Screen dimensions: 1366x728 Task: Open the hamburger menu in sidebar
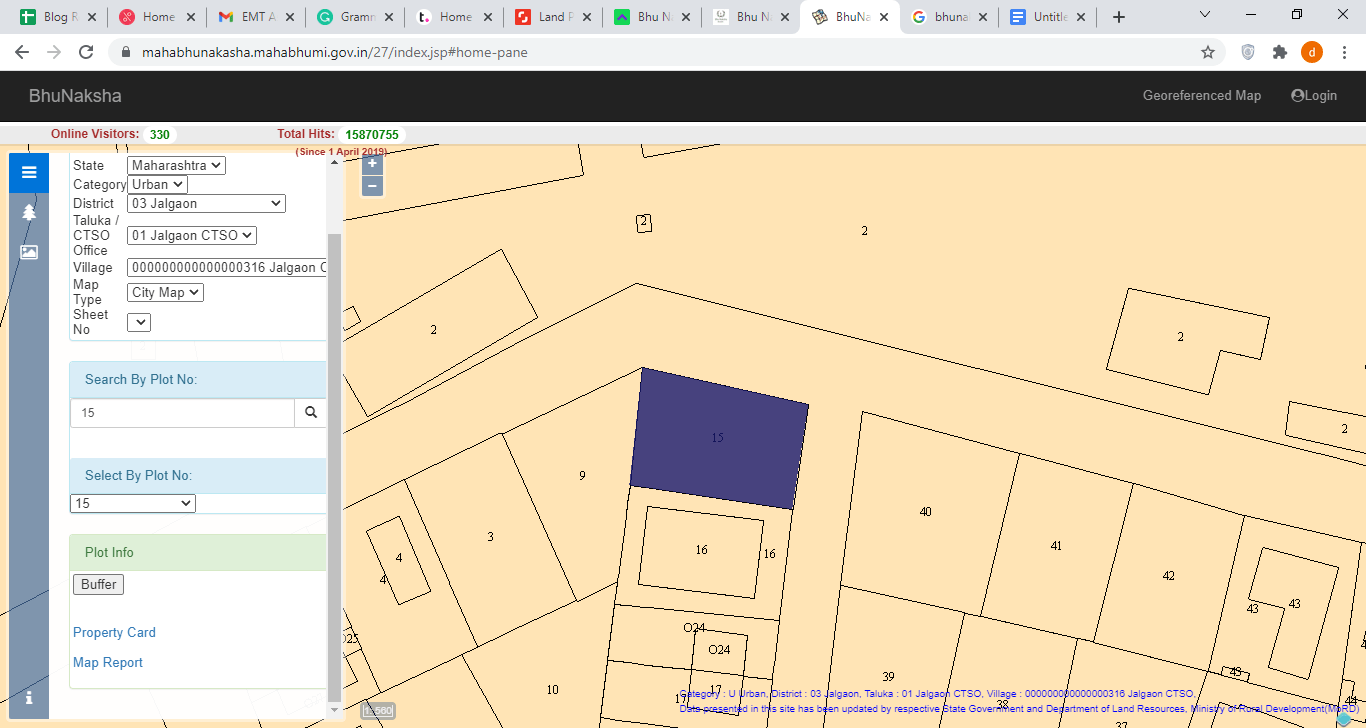point(29,173)
